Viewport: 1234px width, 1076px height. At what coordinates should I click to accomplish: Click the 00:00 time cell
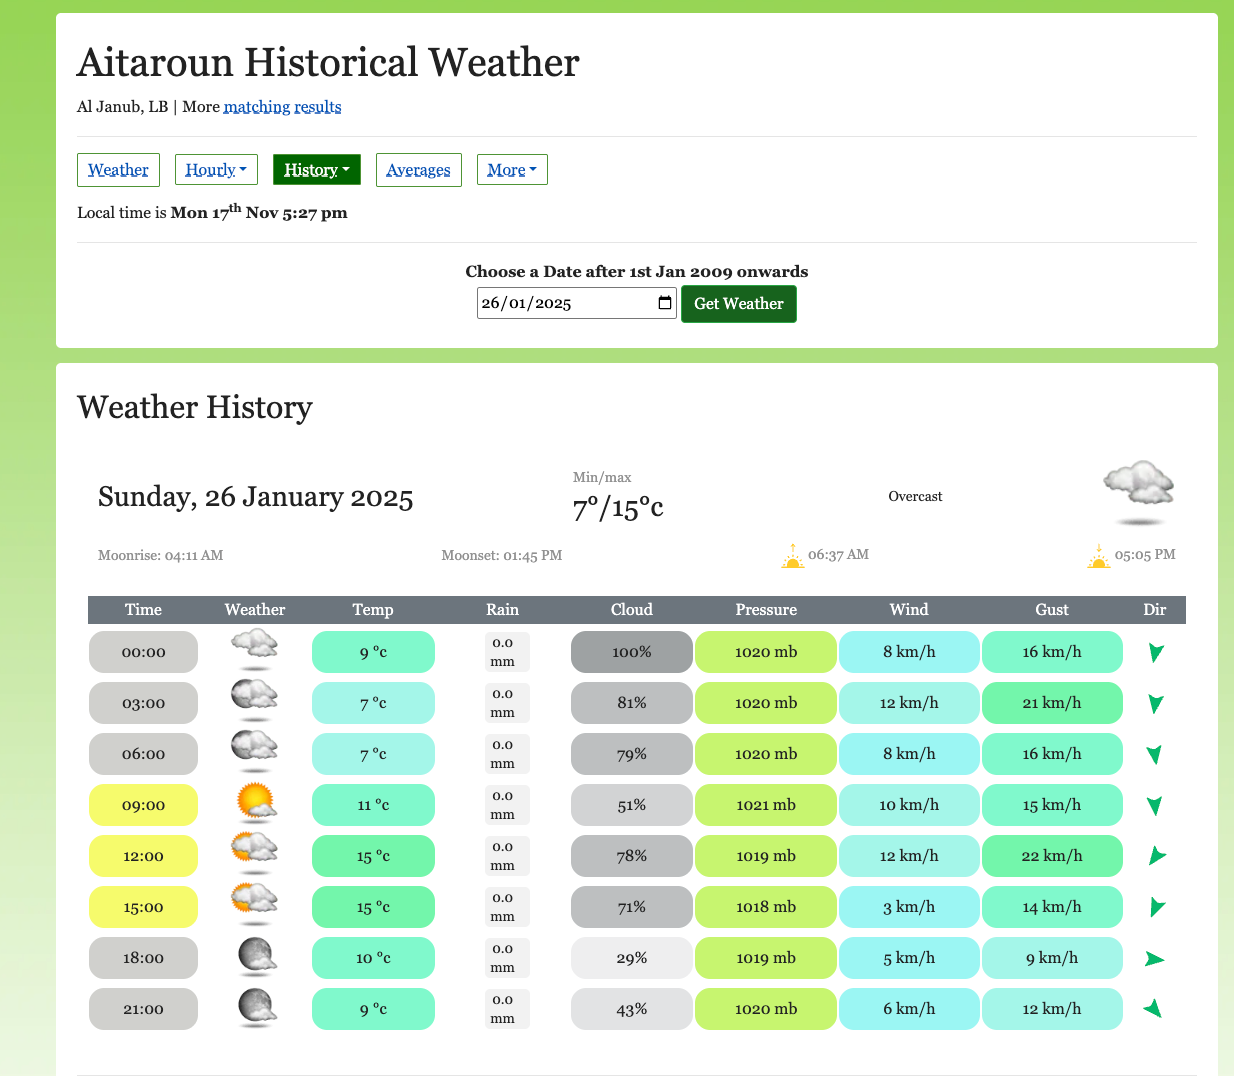[x=143, y=652]
